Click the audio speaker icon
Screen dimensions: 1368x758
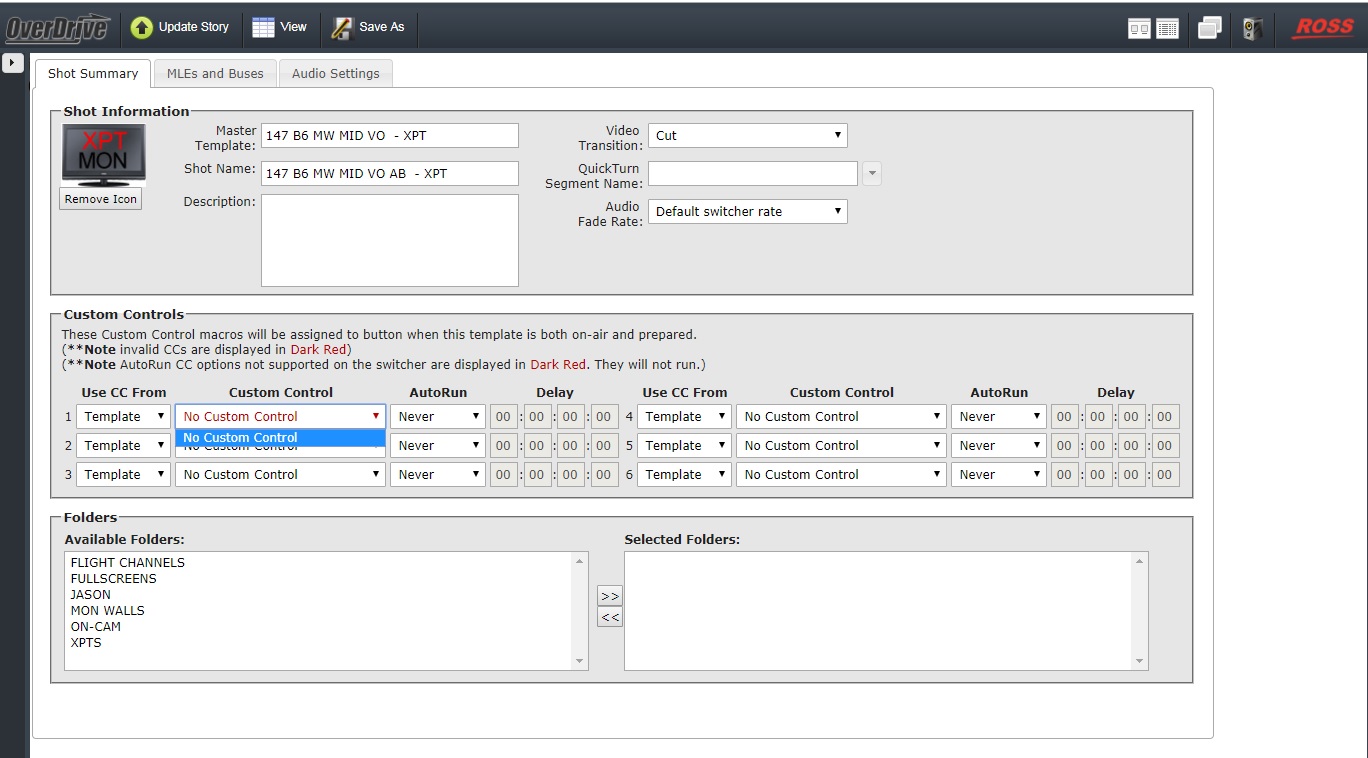tap(1252, 29)
